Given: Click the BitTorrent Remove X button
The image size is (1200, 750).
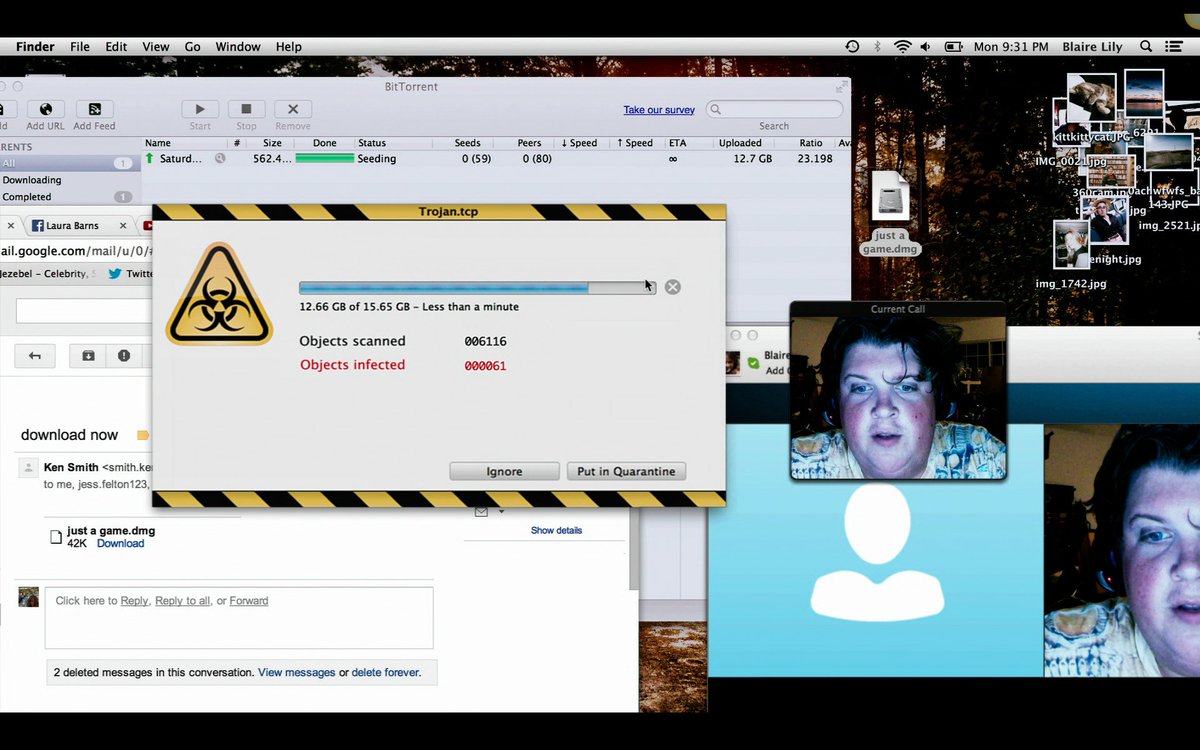Looking at the screenshot, I should tap(293, 109).
